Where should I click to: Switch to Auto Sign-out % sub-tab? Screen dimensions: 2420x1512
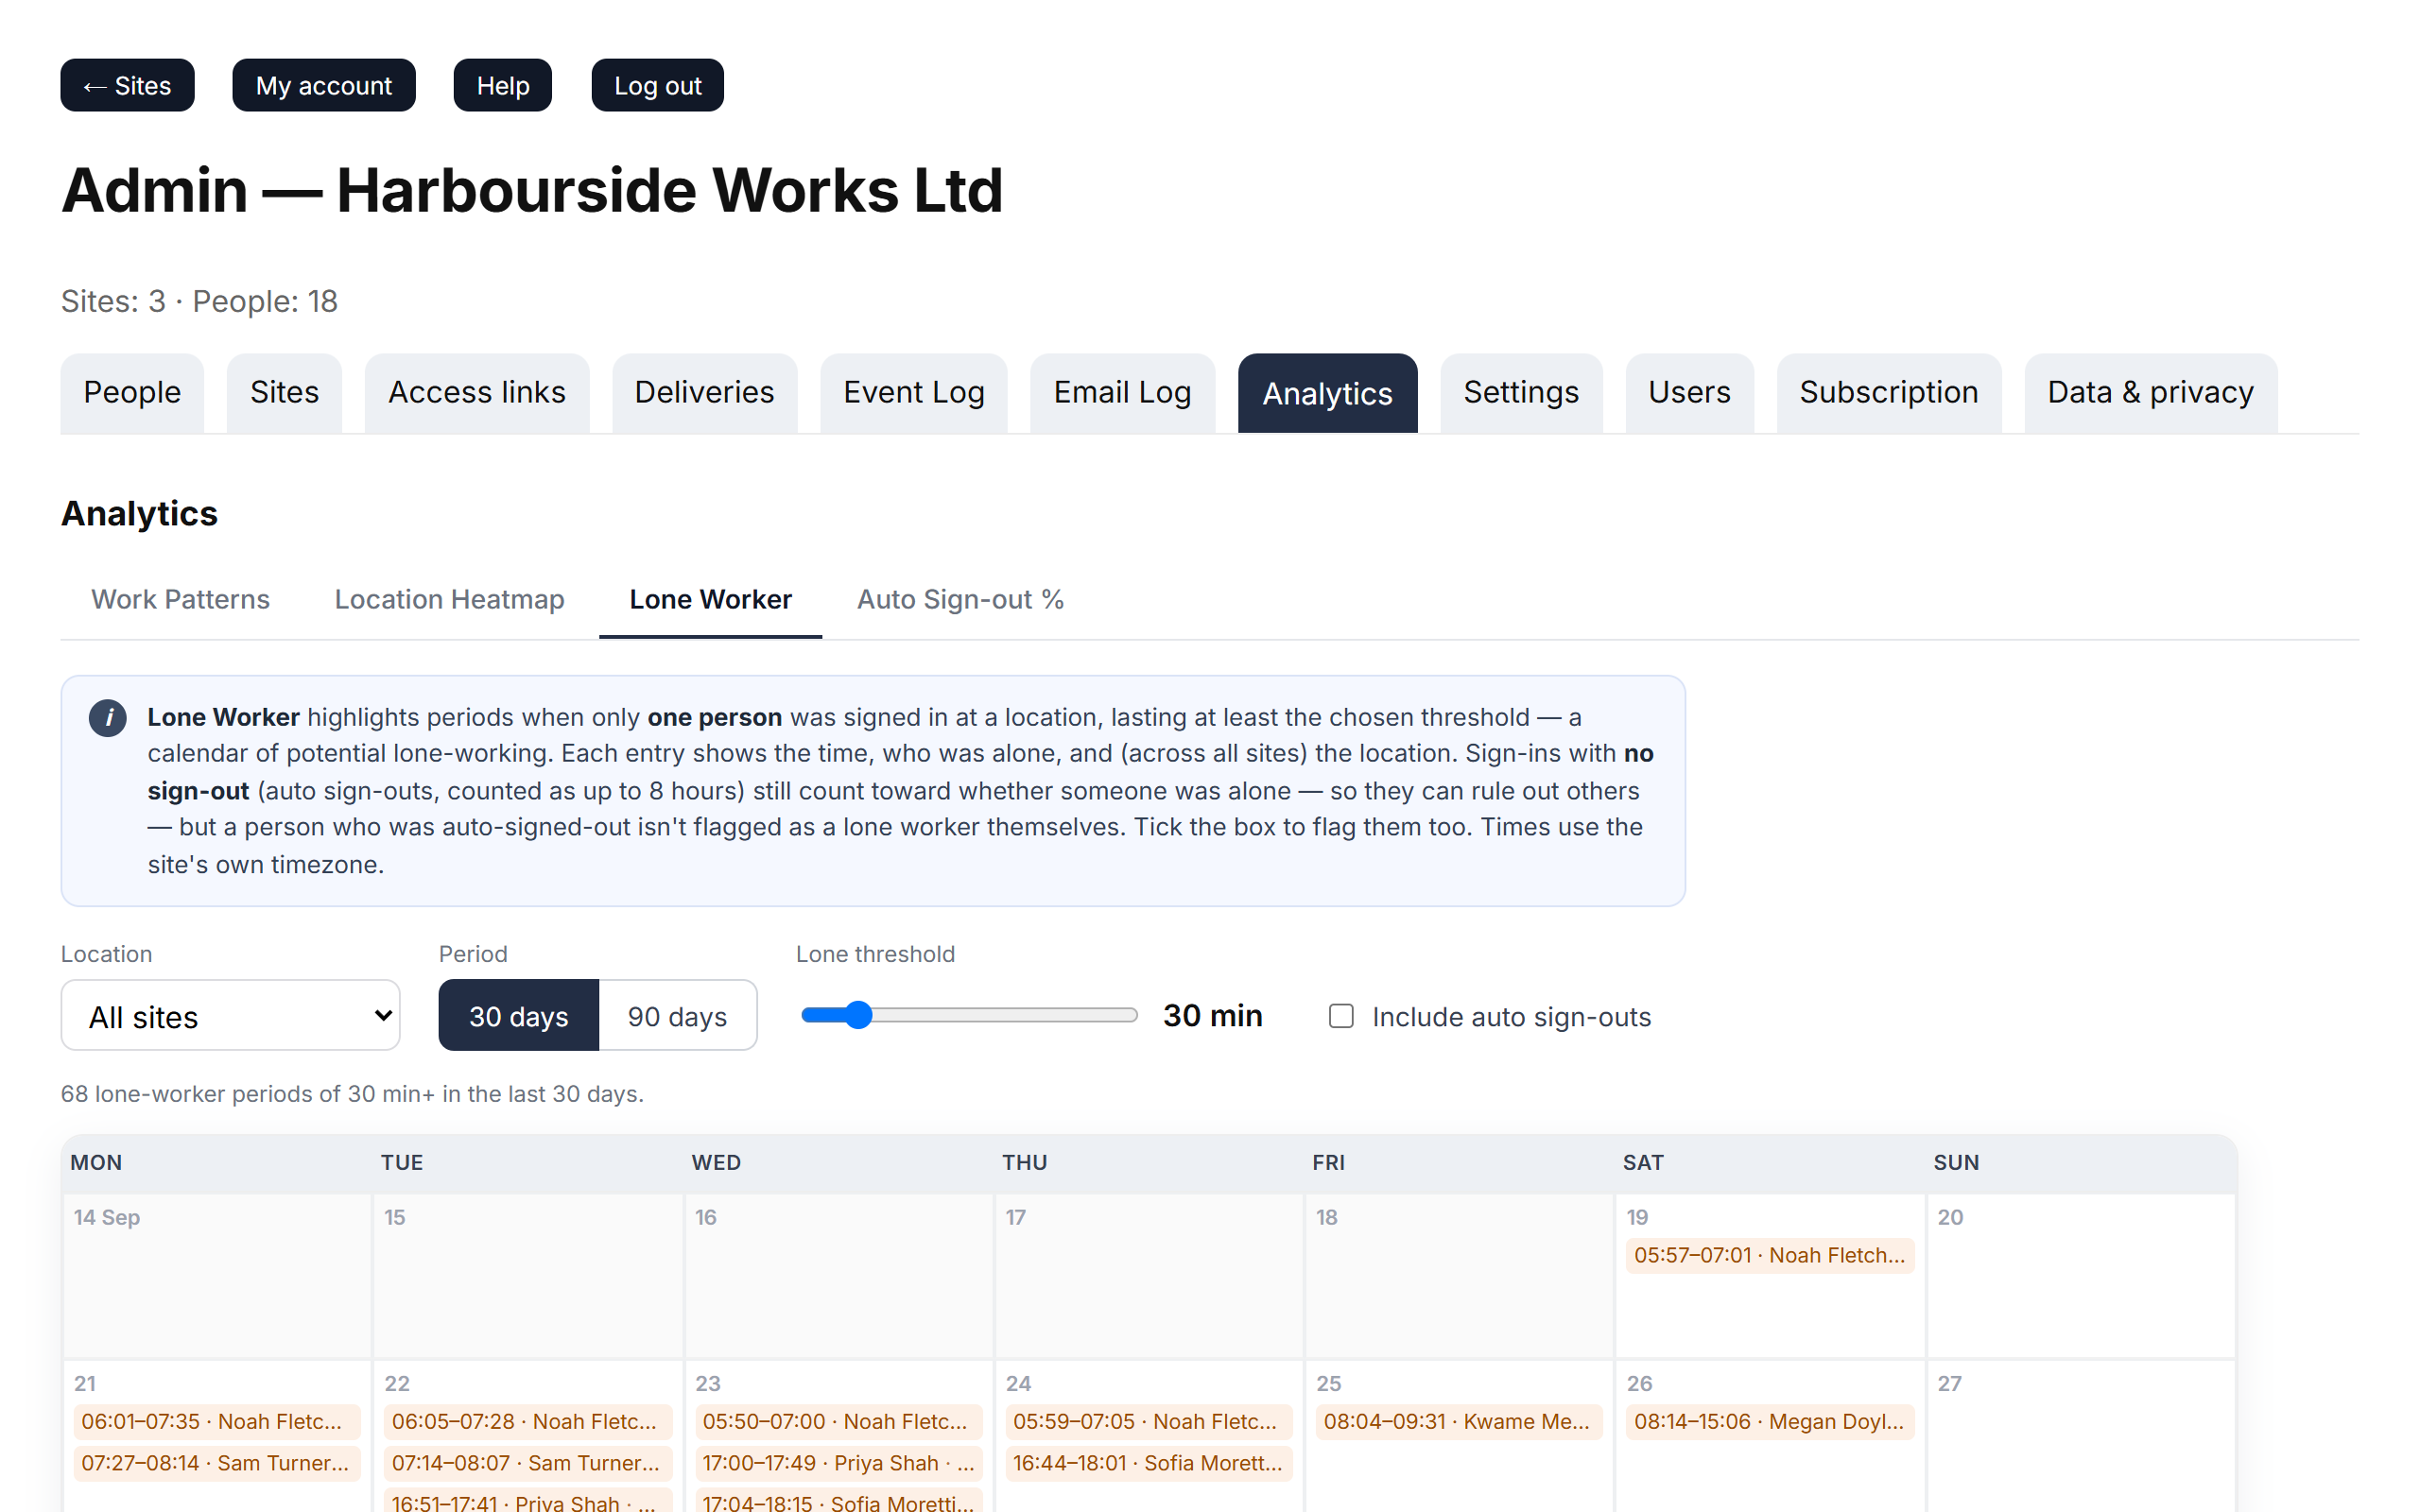[960, 599]
